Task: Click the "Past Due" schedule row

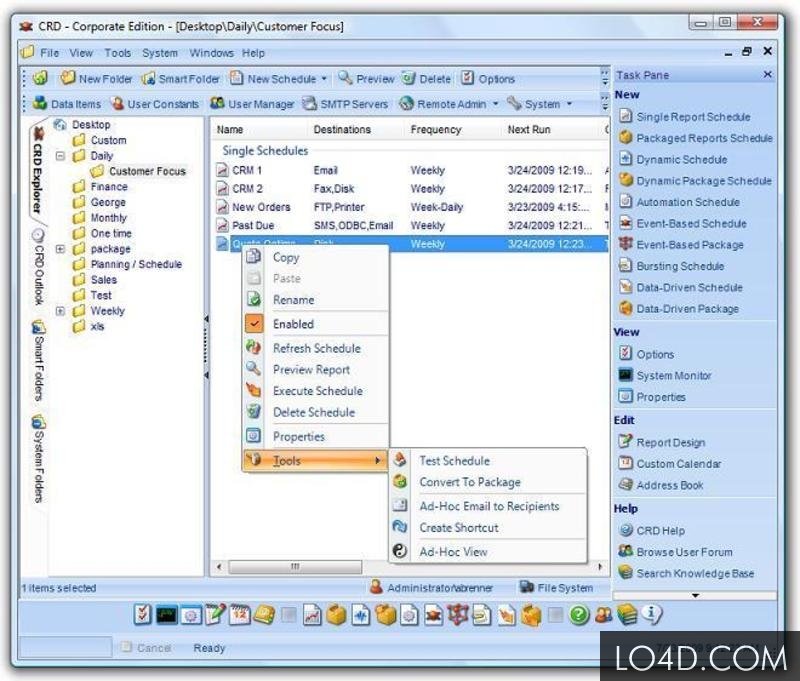Action: [411, 225]
